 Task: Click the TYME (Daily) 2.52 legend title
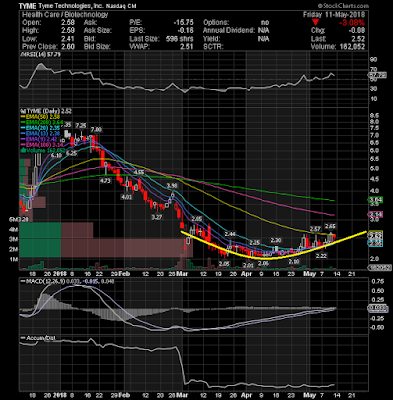46,111
